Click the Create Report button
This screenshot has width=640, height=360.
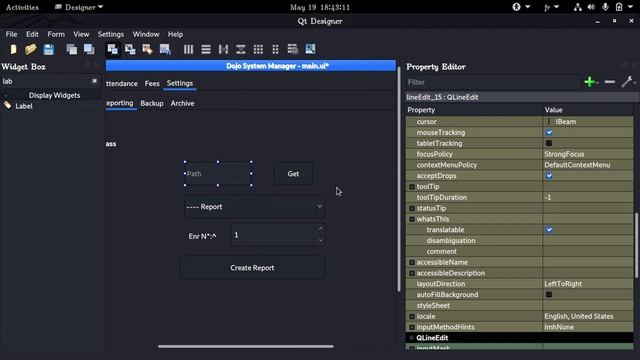click(x=252, y=268)
